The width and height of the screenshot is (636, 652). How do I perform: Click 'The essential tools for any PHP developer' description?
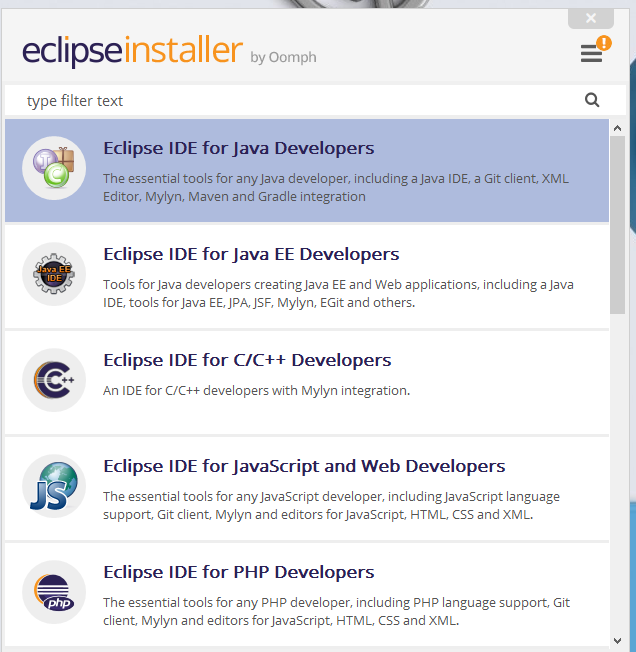[336, 612]
